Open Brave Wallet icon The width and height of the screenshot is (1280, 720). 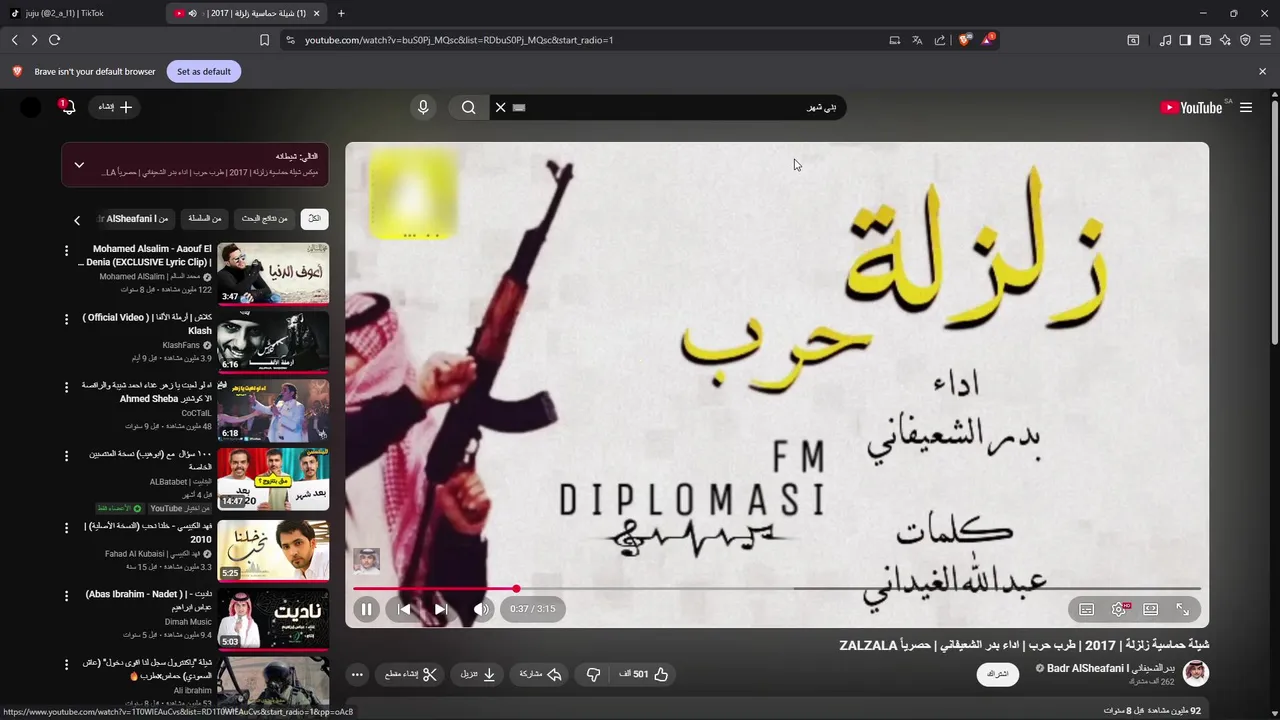[1205, 40]
